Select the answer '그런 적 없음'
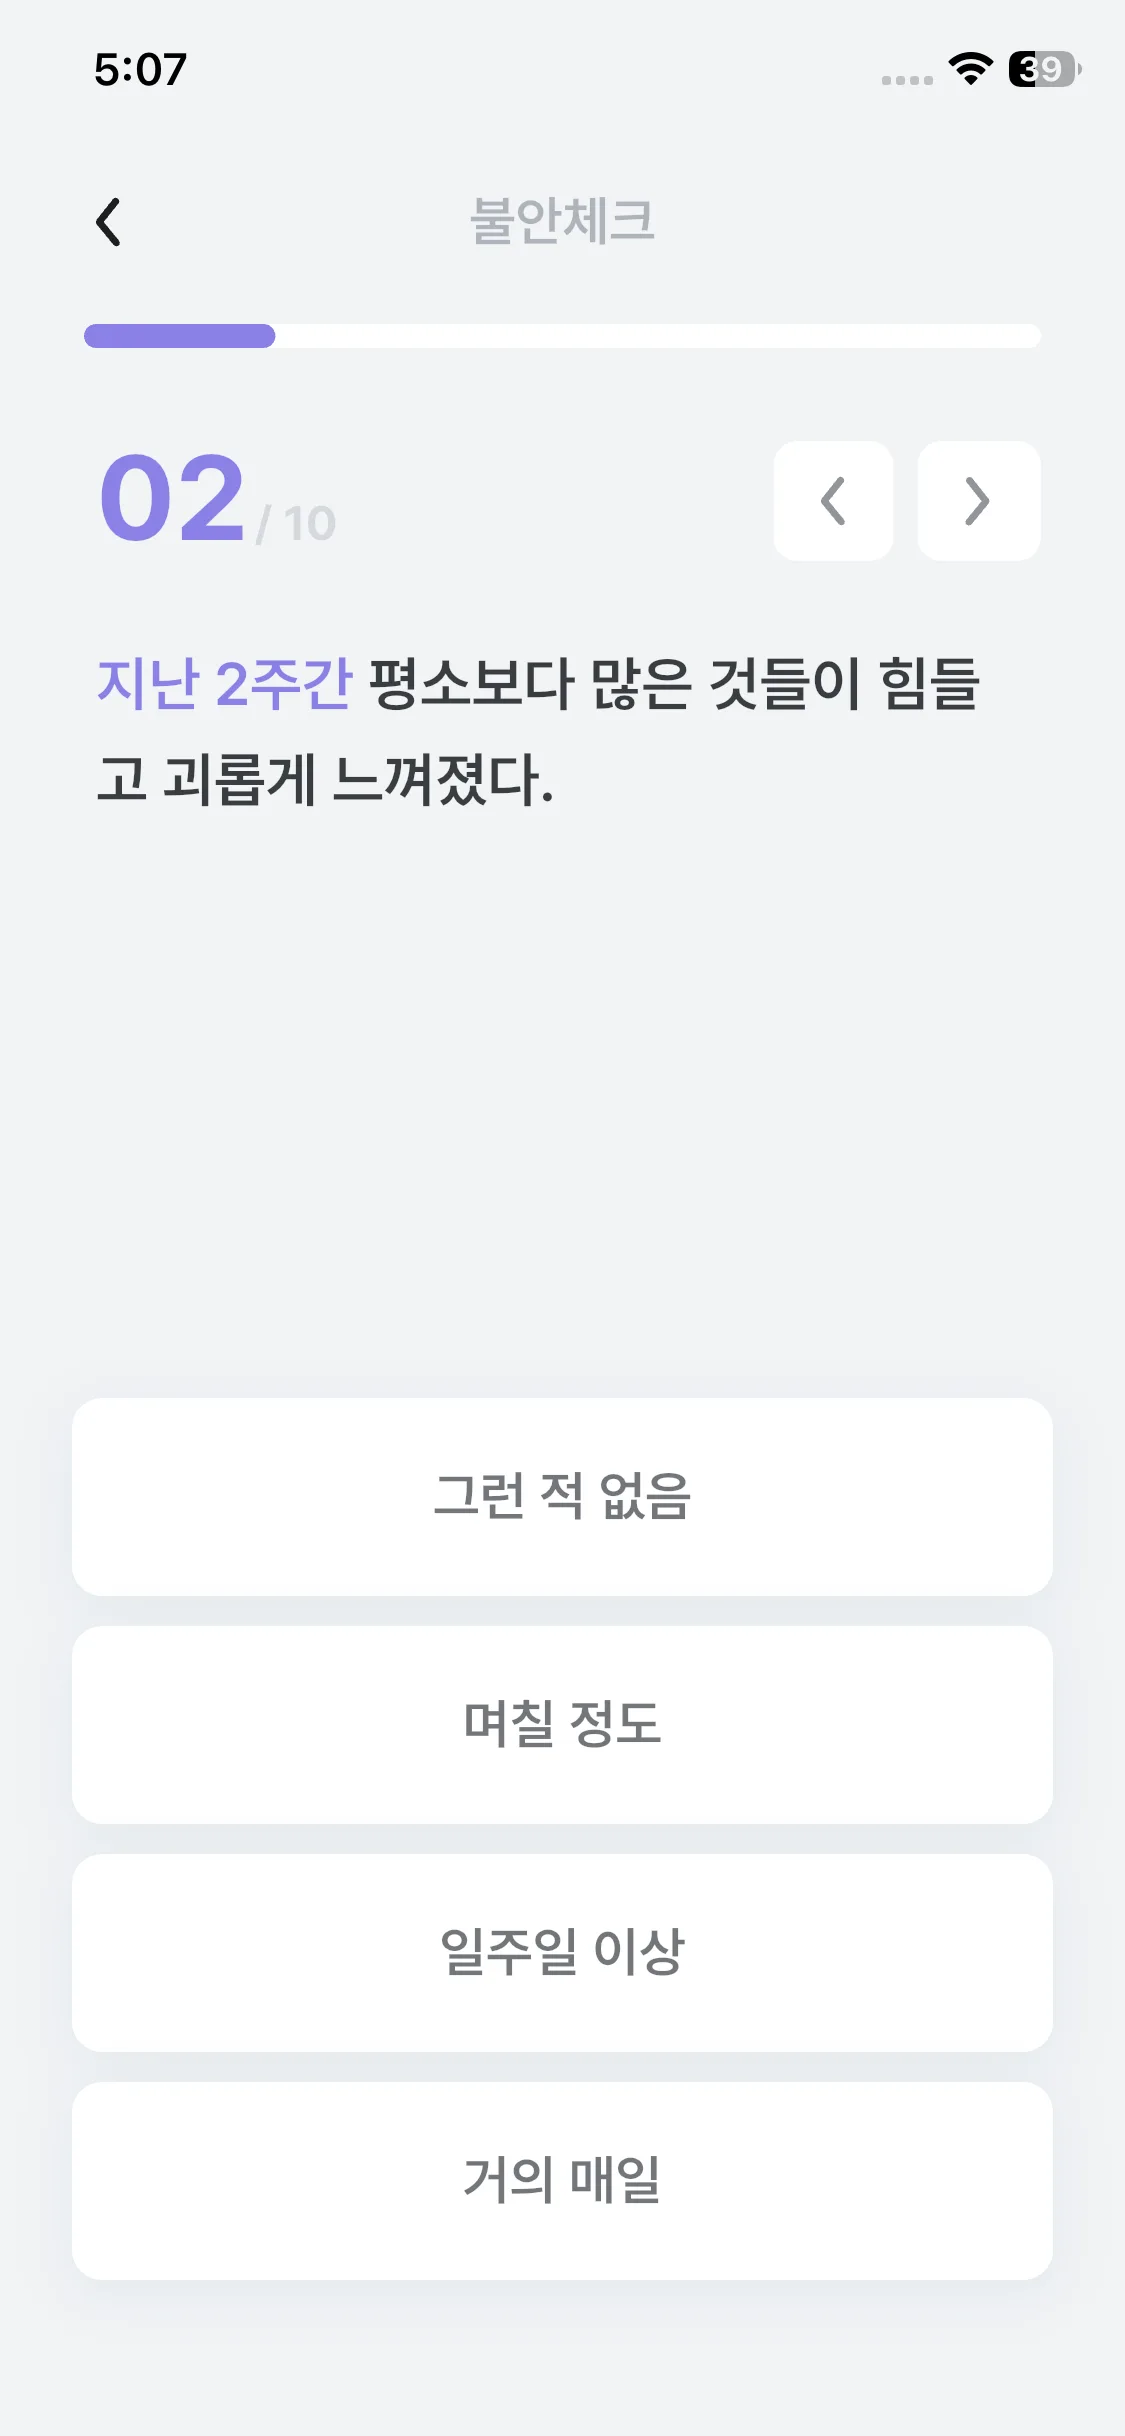This screenshot has height=2436, width=1125. [x=562, y=1496]
